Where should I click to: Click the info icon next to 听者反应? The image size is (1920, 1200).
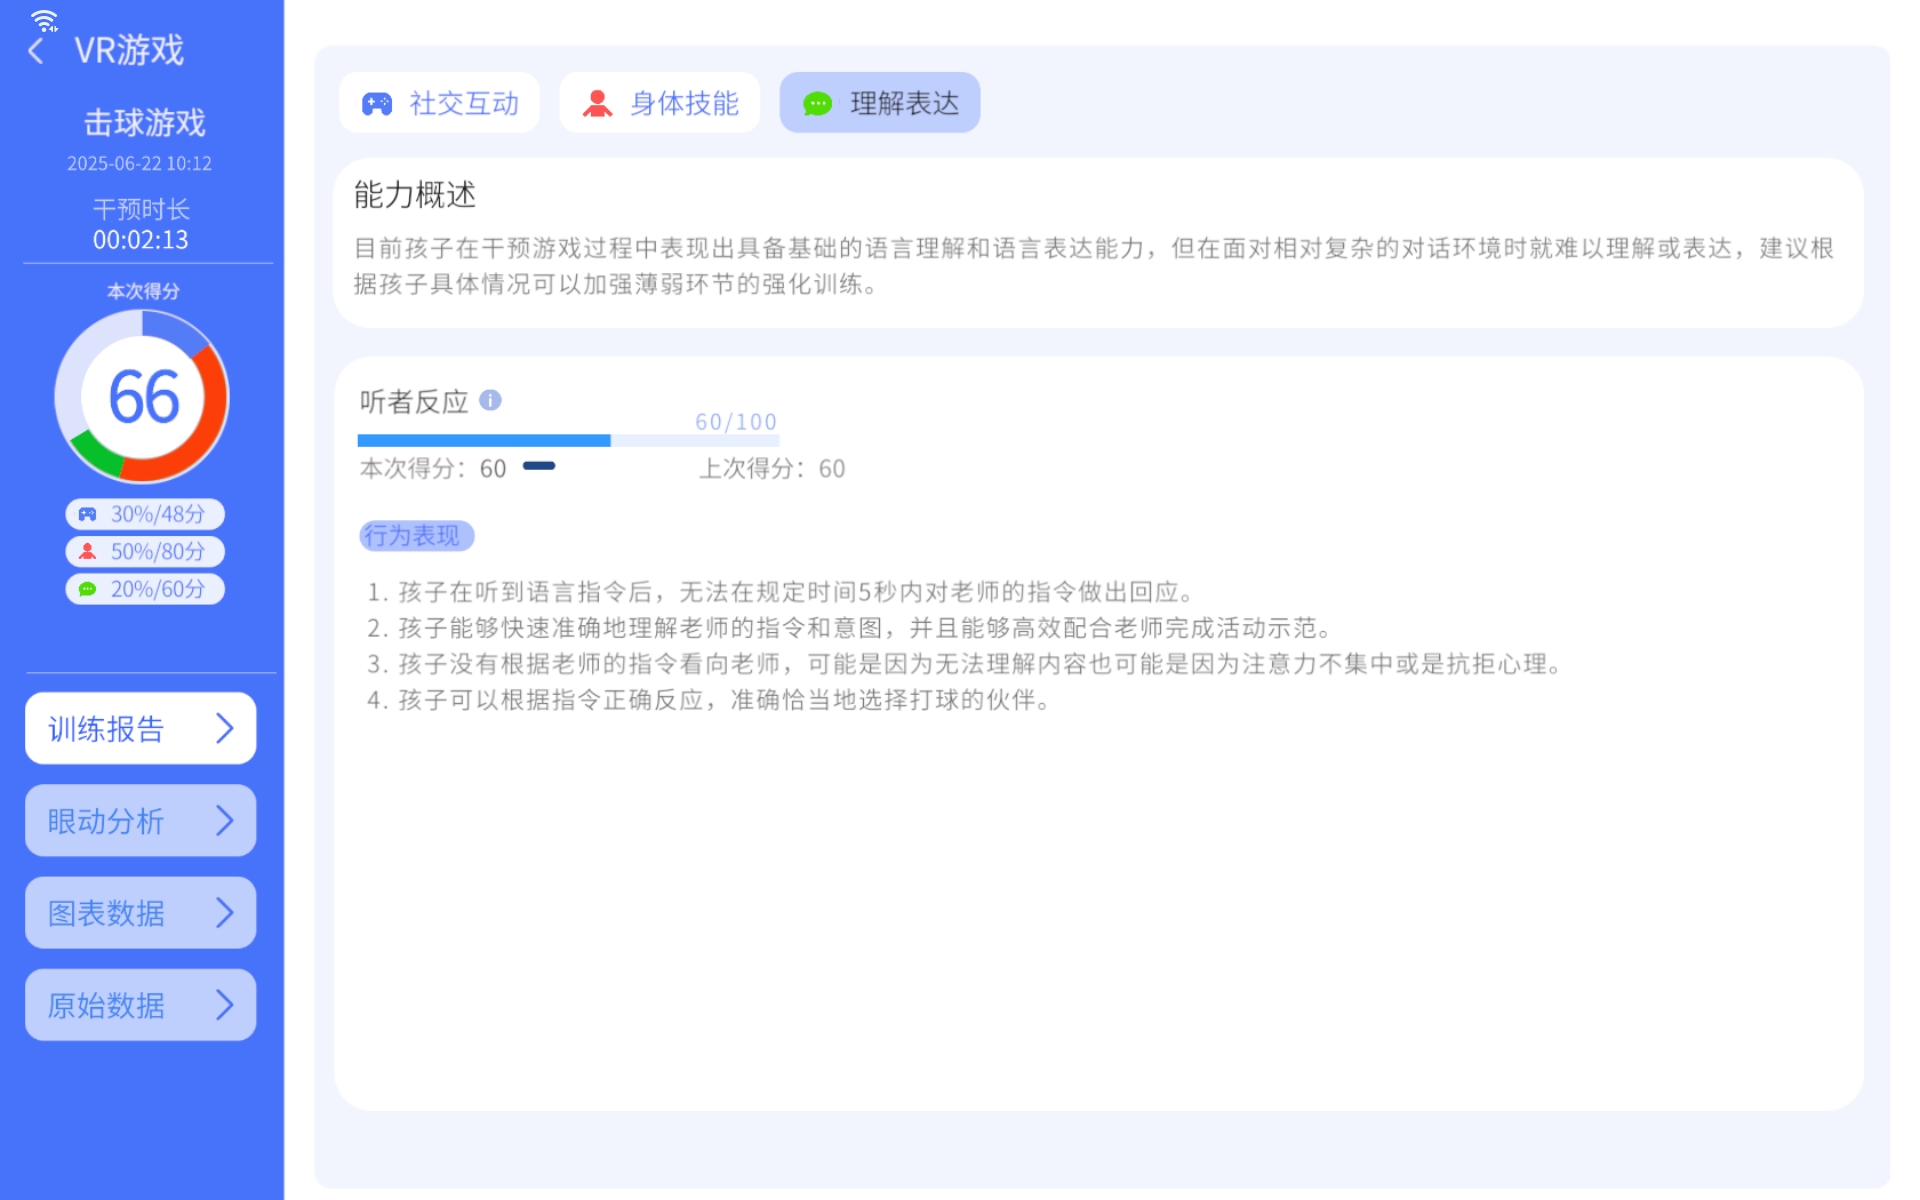coord(490,399)
